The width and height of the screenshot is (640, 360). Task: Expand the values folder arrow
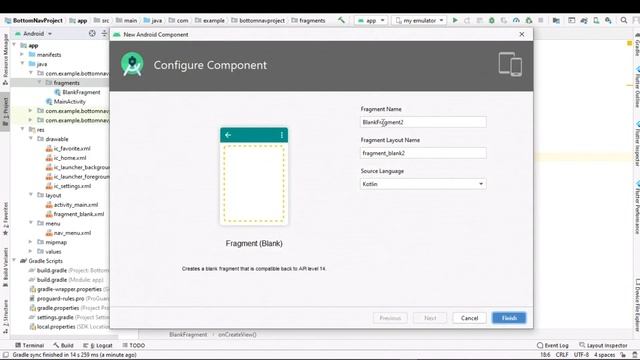(x=31, y=251)
